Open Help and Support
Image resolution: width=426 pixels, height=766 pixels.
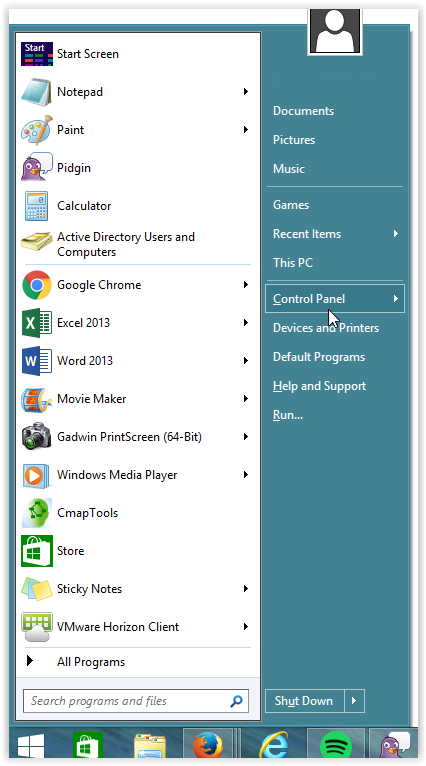pyautogui.click(x=320, y=386)
